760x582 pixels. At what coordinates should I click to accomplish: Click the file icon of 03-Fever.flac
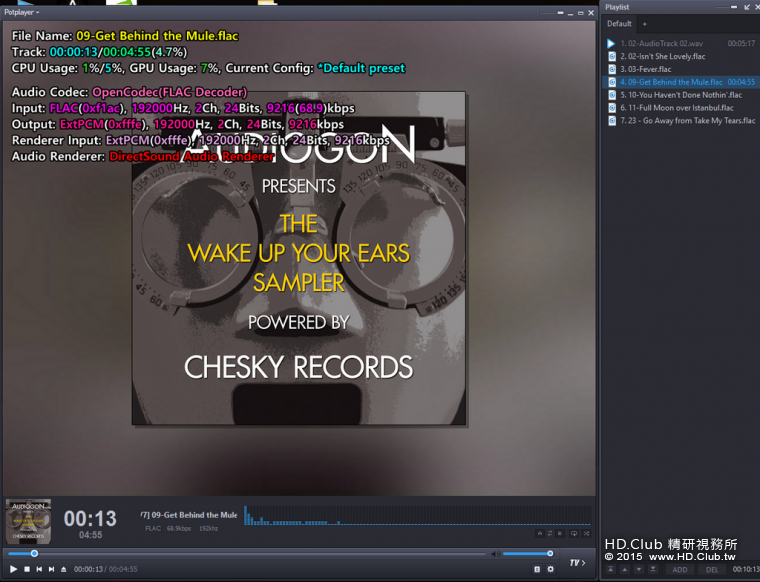coord(612,69)
